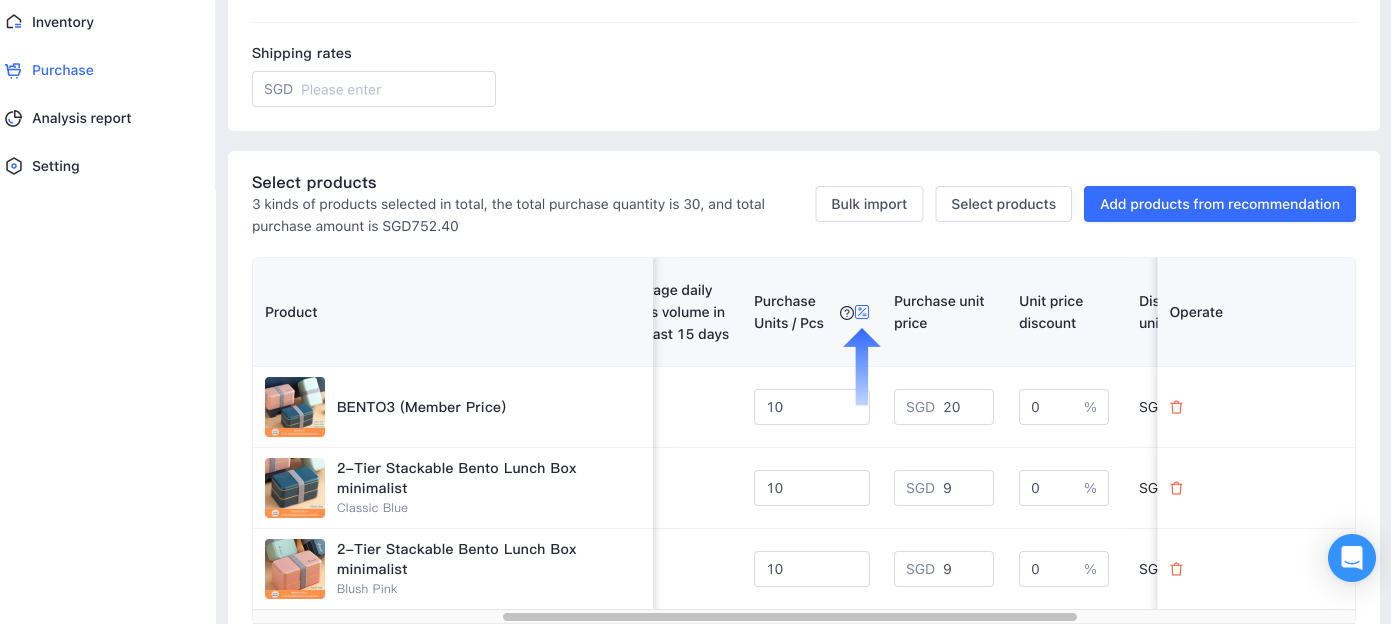
Task: Click the BENTO3 purchase units field
Action: [811, 407]
